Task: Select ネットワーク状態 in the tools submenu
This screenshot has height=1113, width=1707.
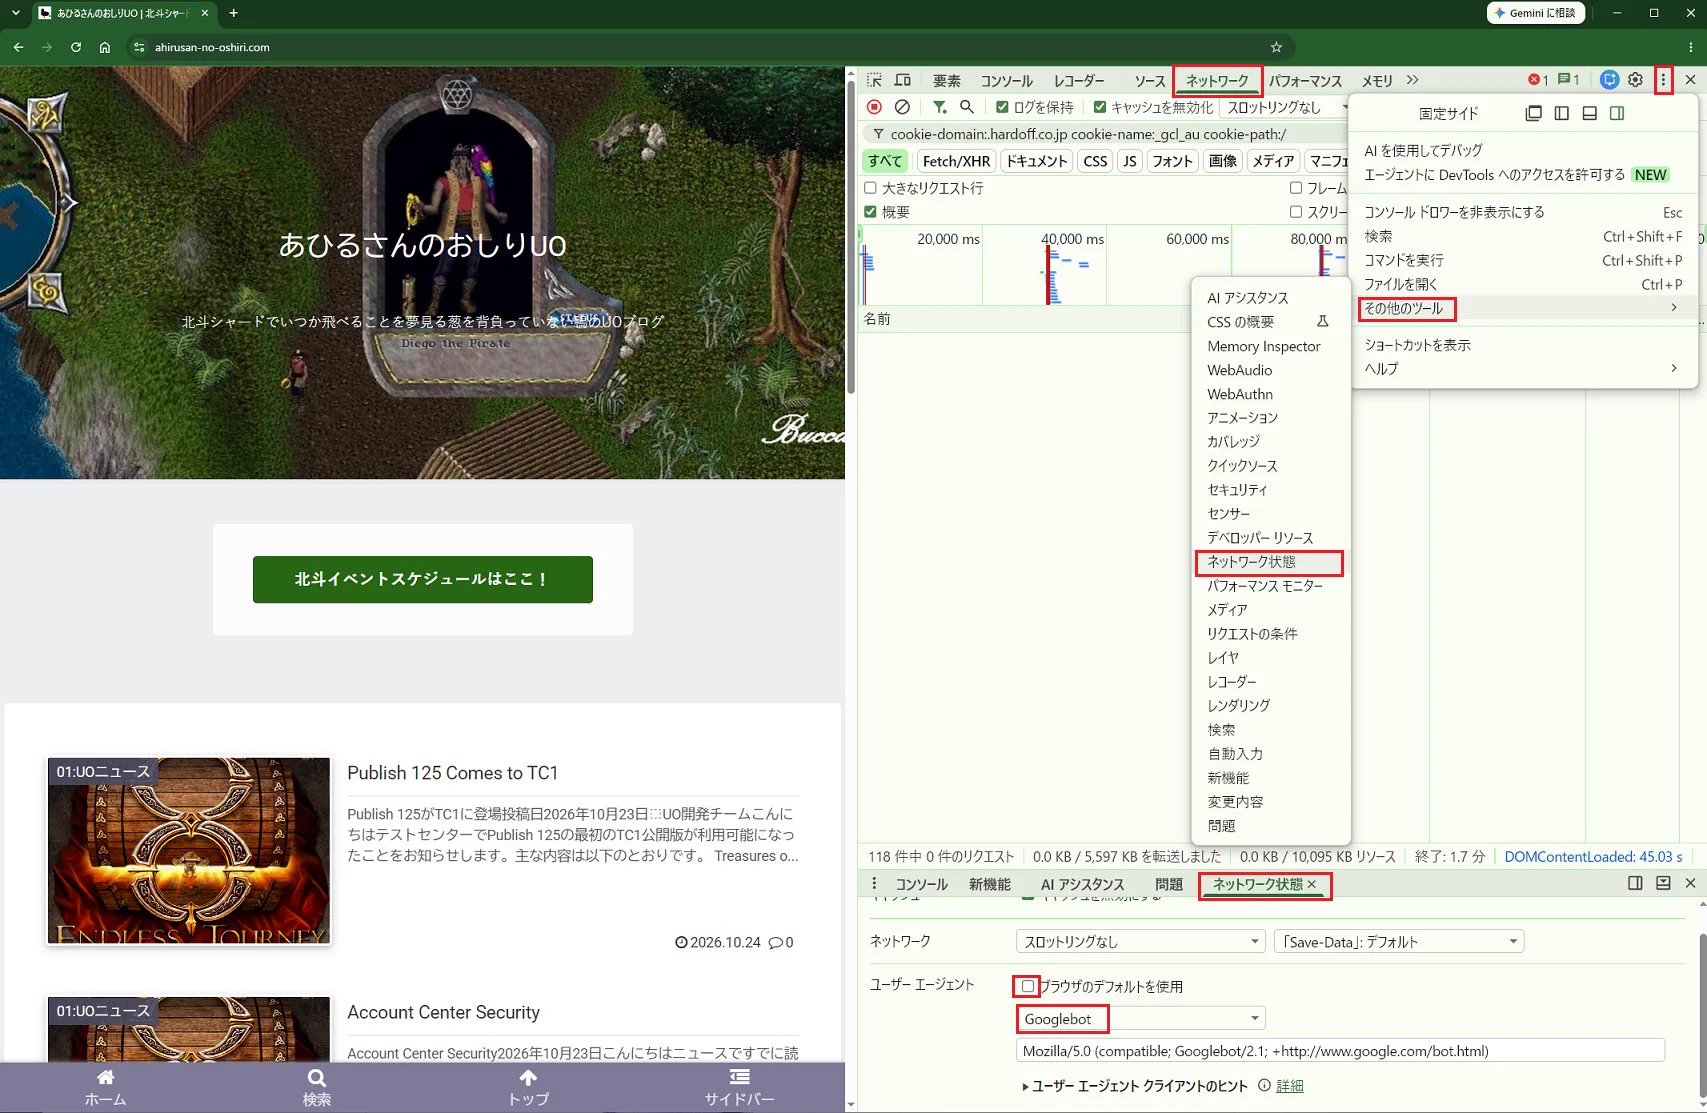Action: click(x=1271, y=562)
